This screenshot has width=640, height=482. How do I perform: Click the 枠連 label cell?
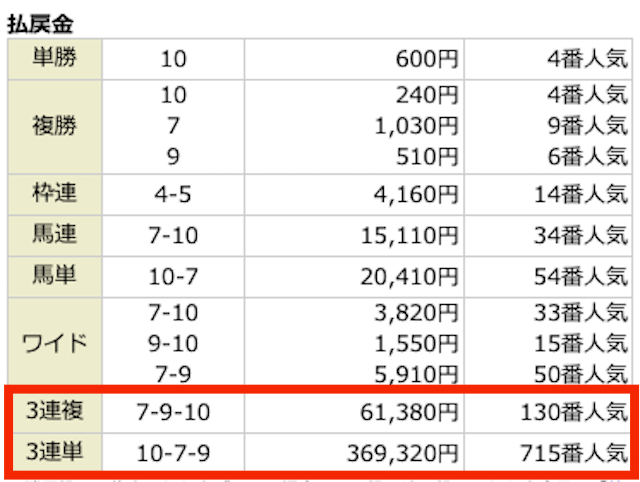pyautogui.click(x=55, y=194)
